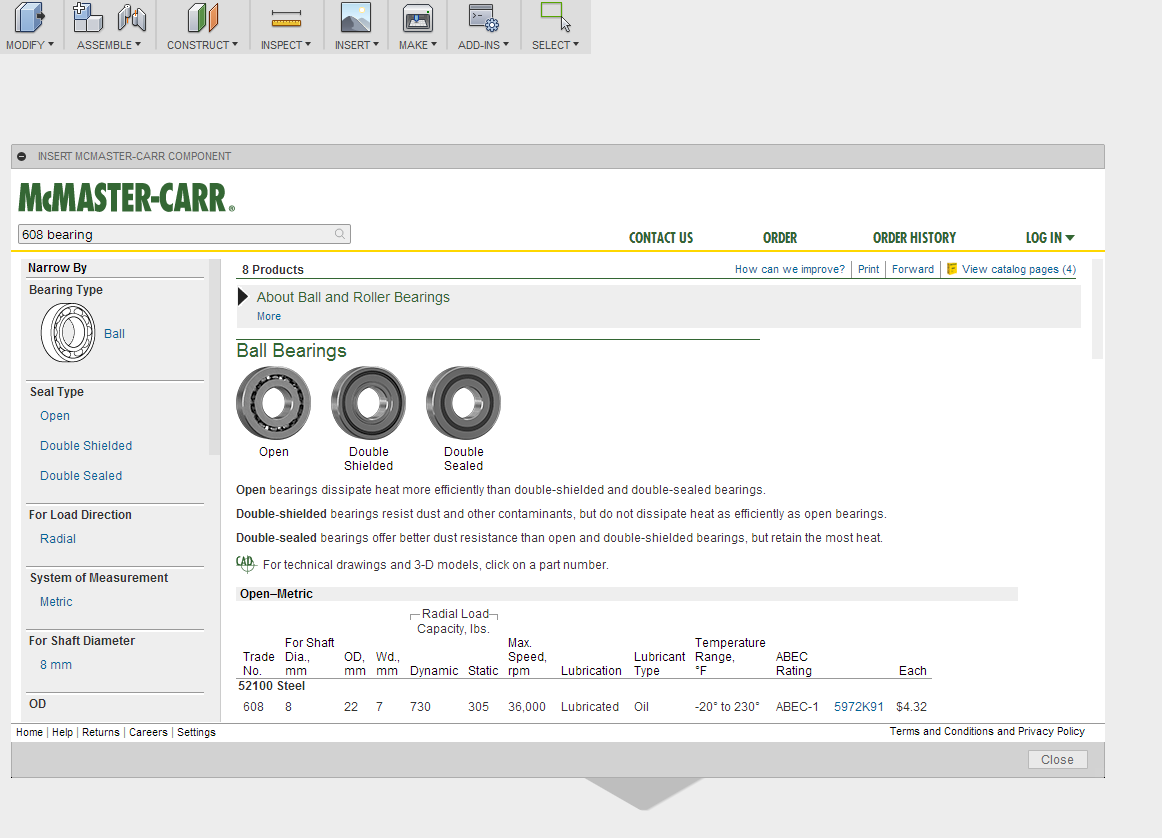Click the Insert image icon
Viewport: 1162px width, 838px height.
click(356, 18)
